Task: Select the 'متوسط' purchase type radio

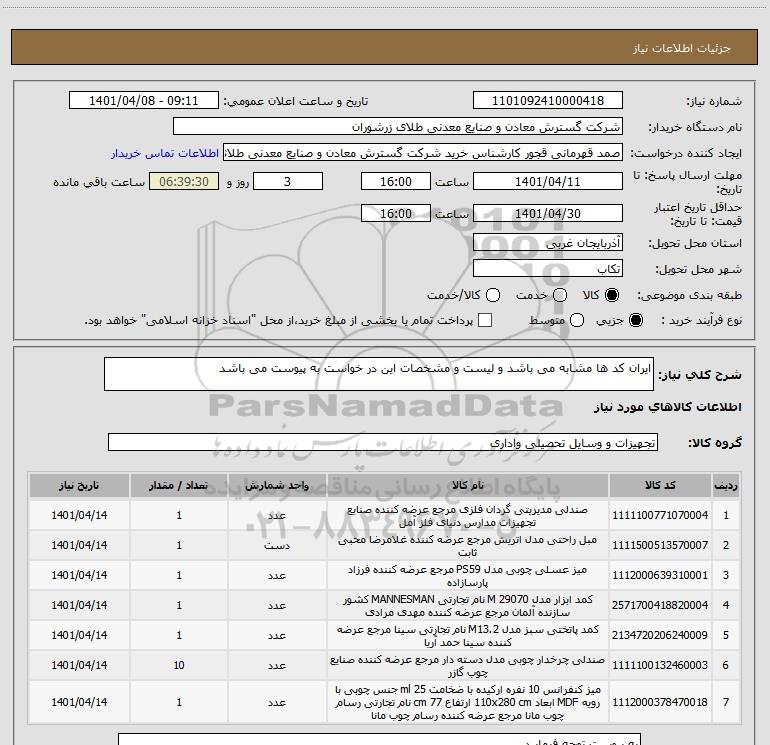Action: click(x=577, y=321)
